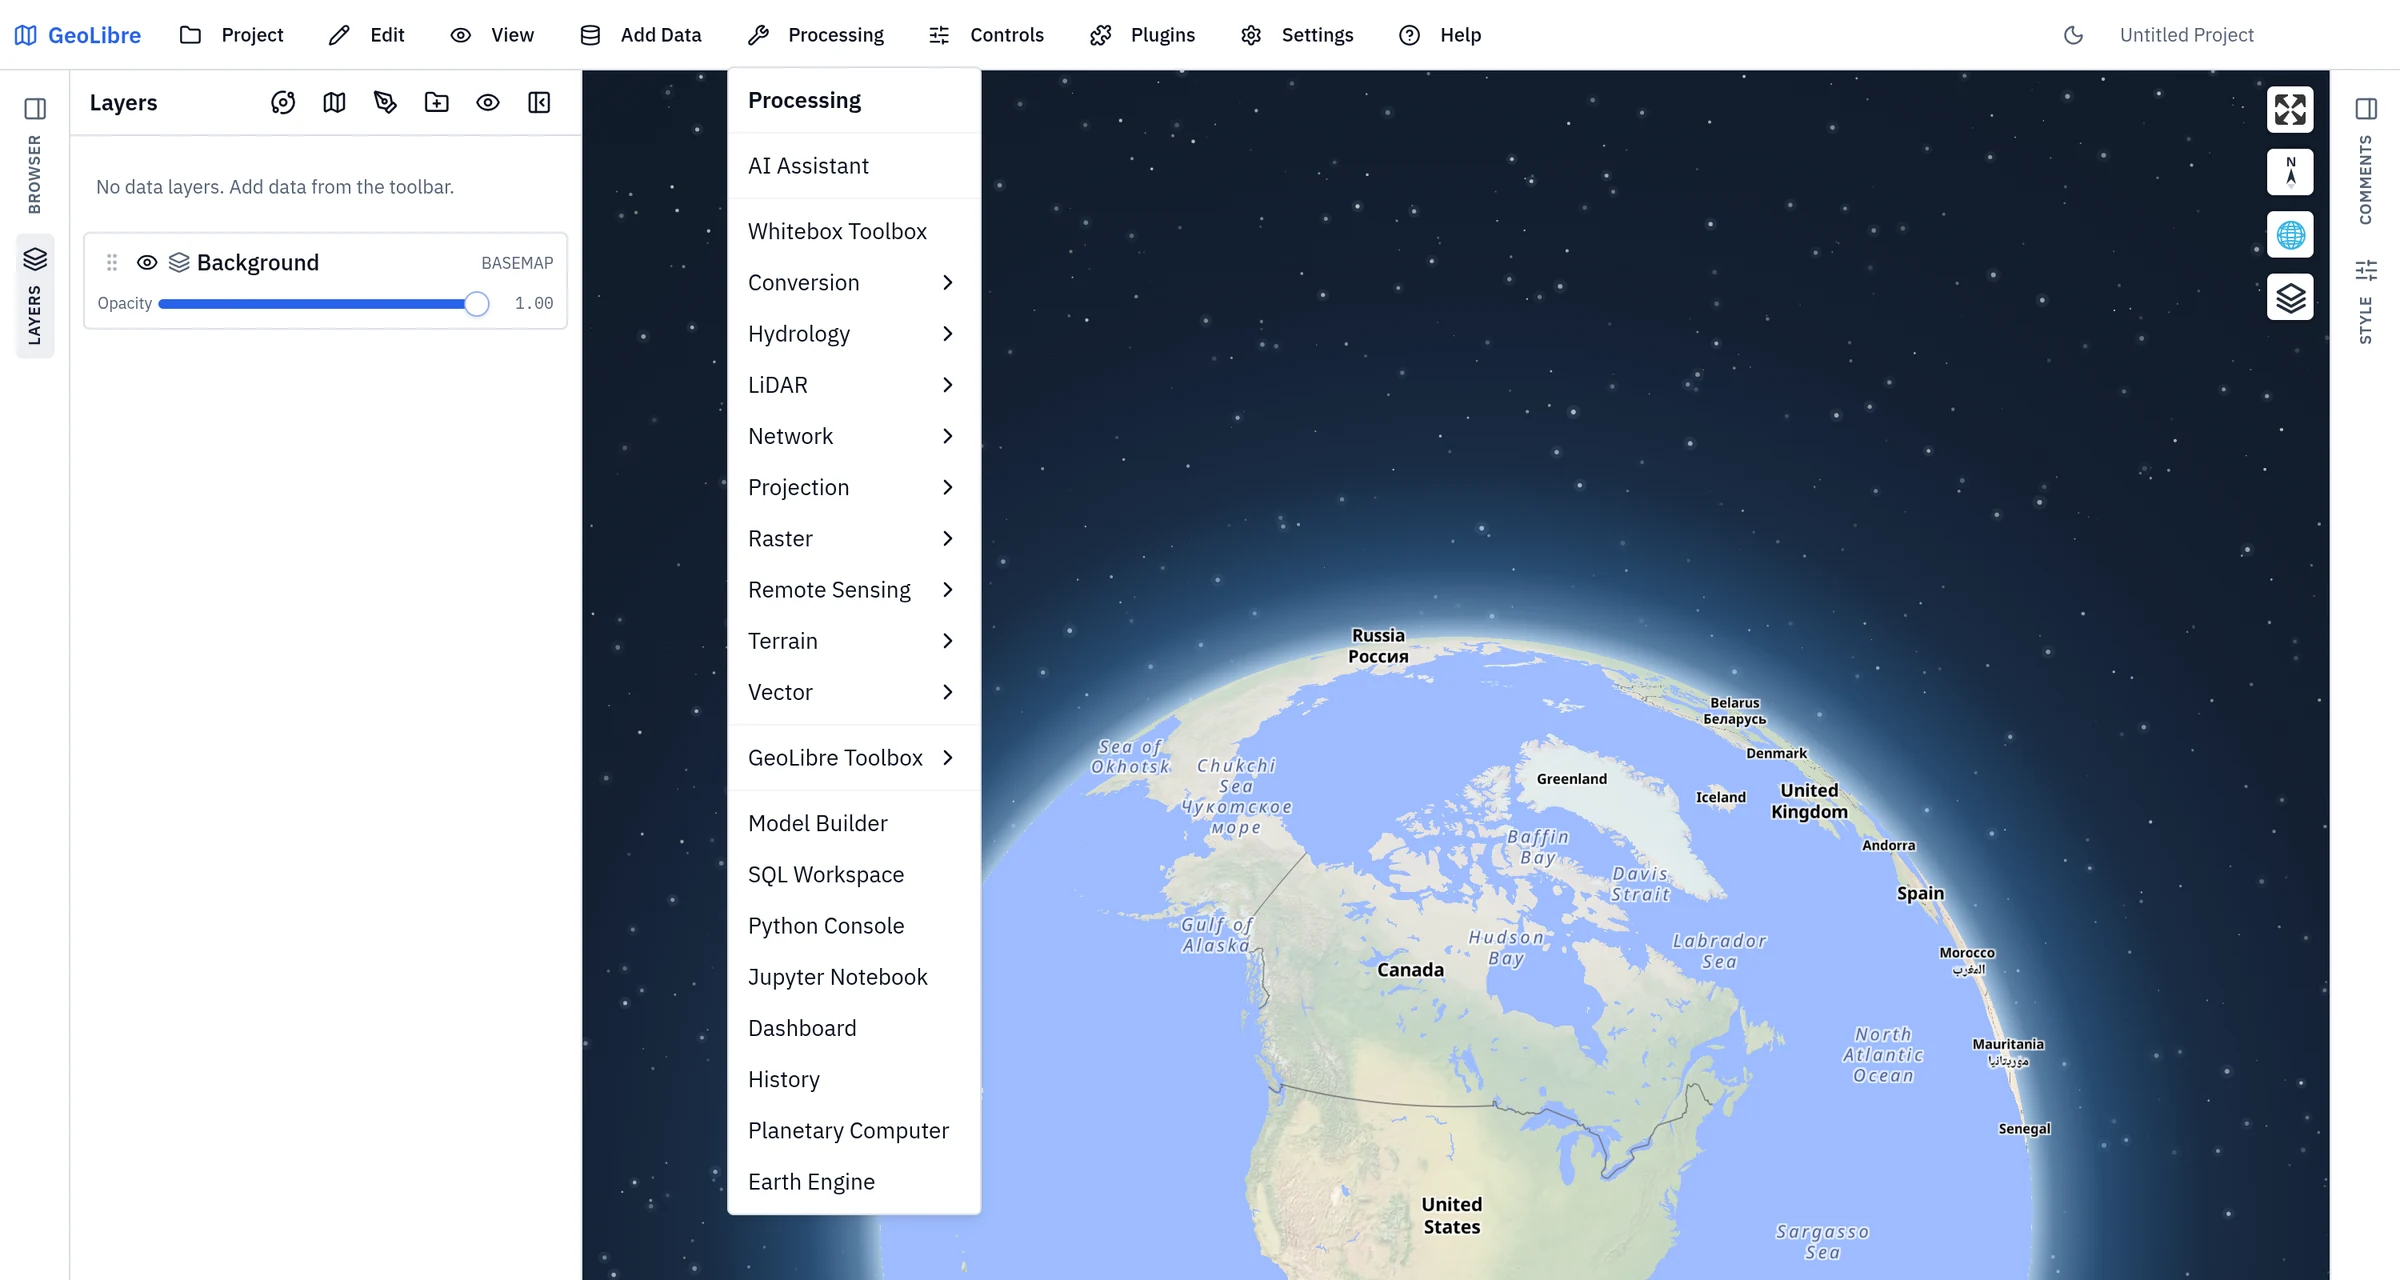Expand the Network submenu
This screenshot has width=2400, height=1280.
click(853, 436)
